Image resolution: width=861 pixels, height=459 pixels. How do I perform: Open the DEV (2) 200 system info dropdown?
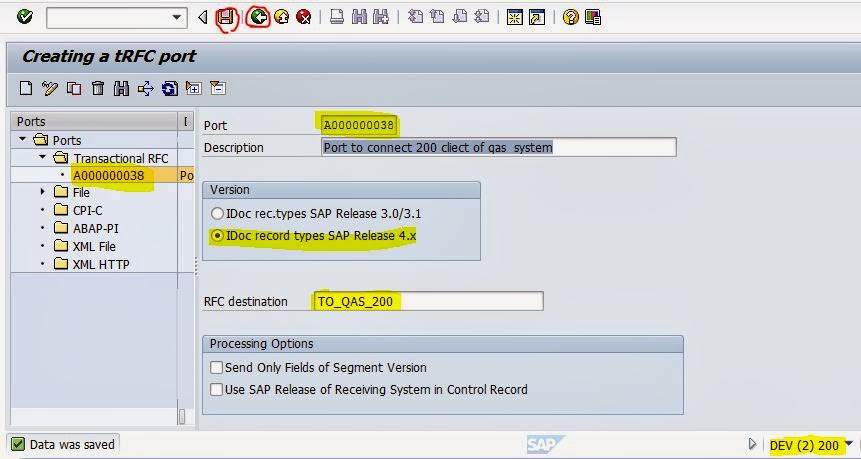pos(849,444)
